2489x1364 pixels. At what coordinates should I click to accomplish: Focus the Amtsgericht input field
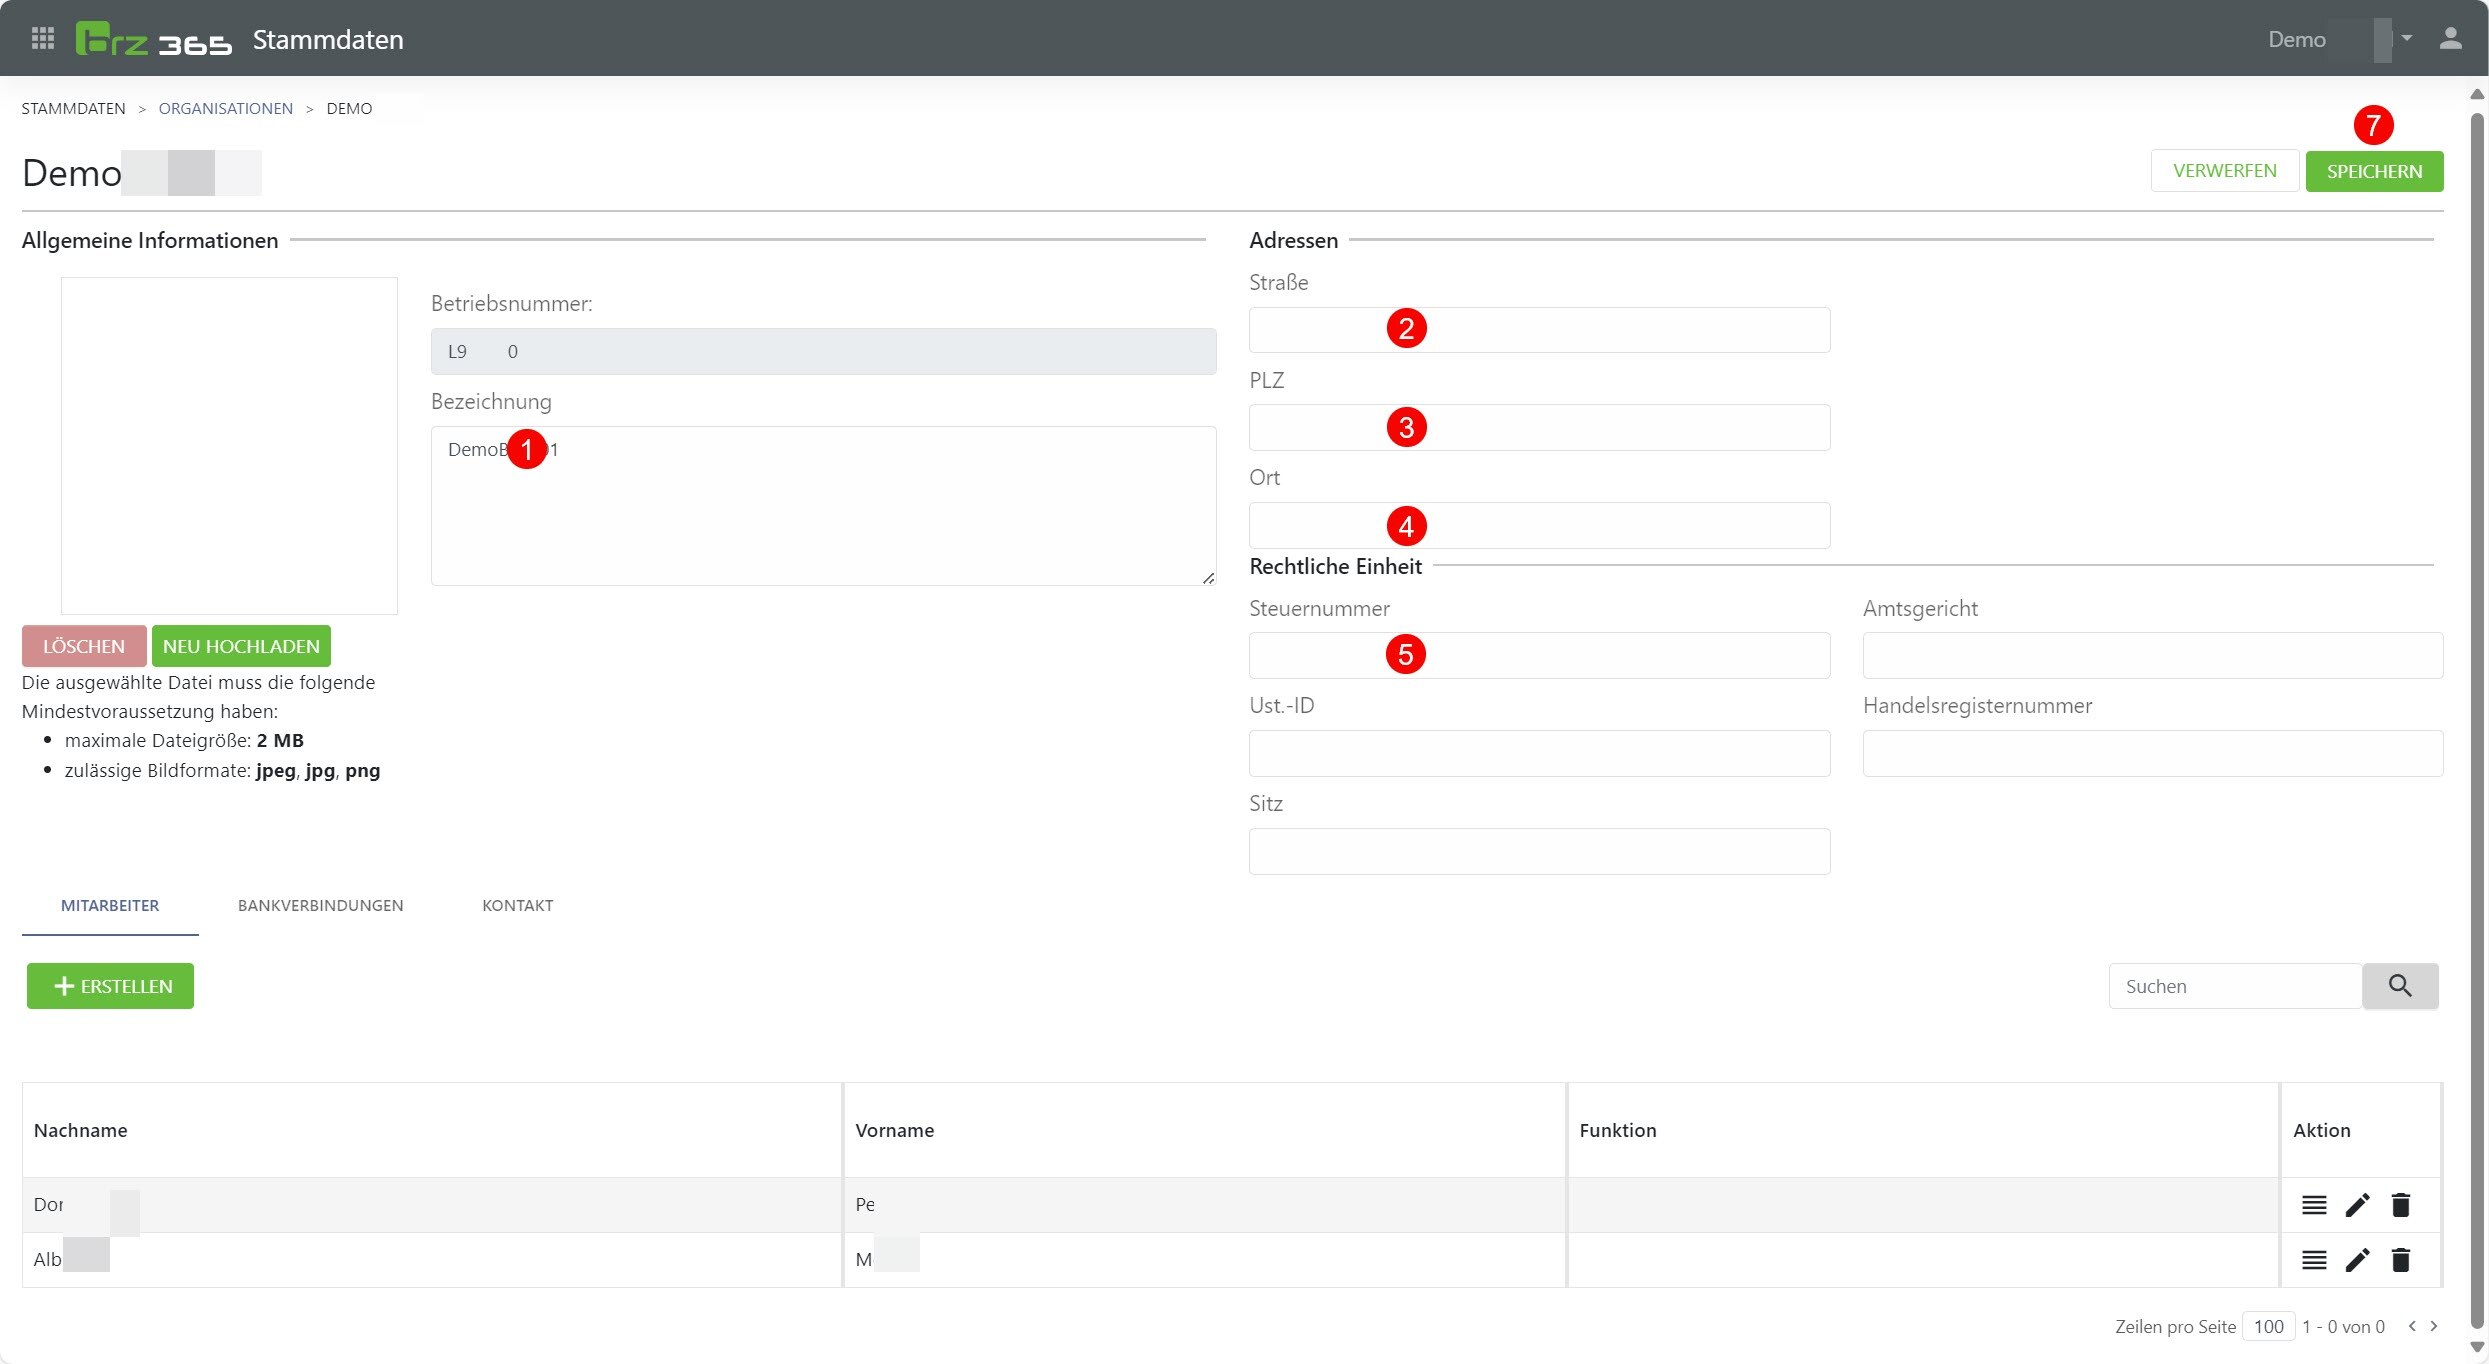2153,656
